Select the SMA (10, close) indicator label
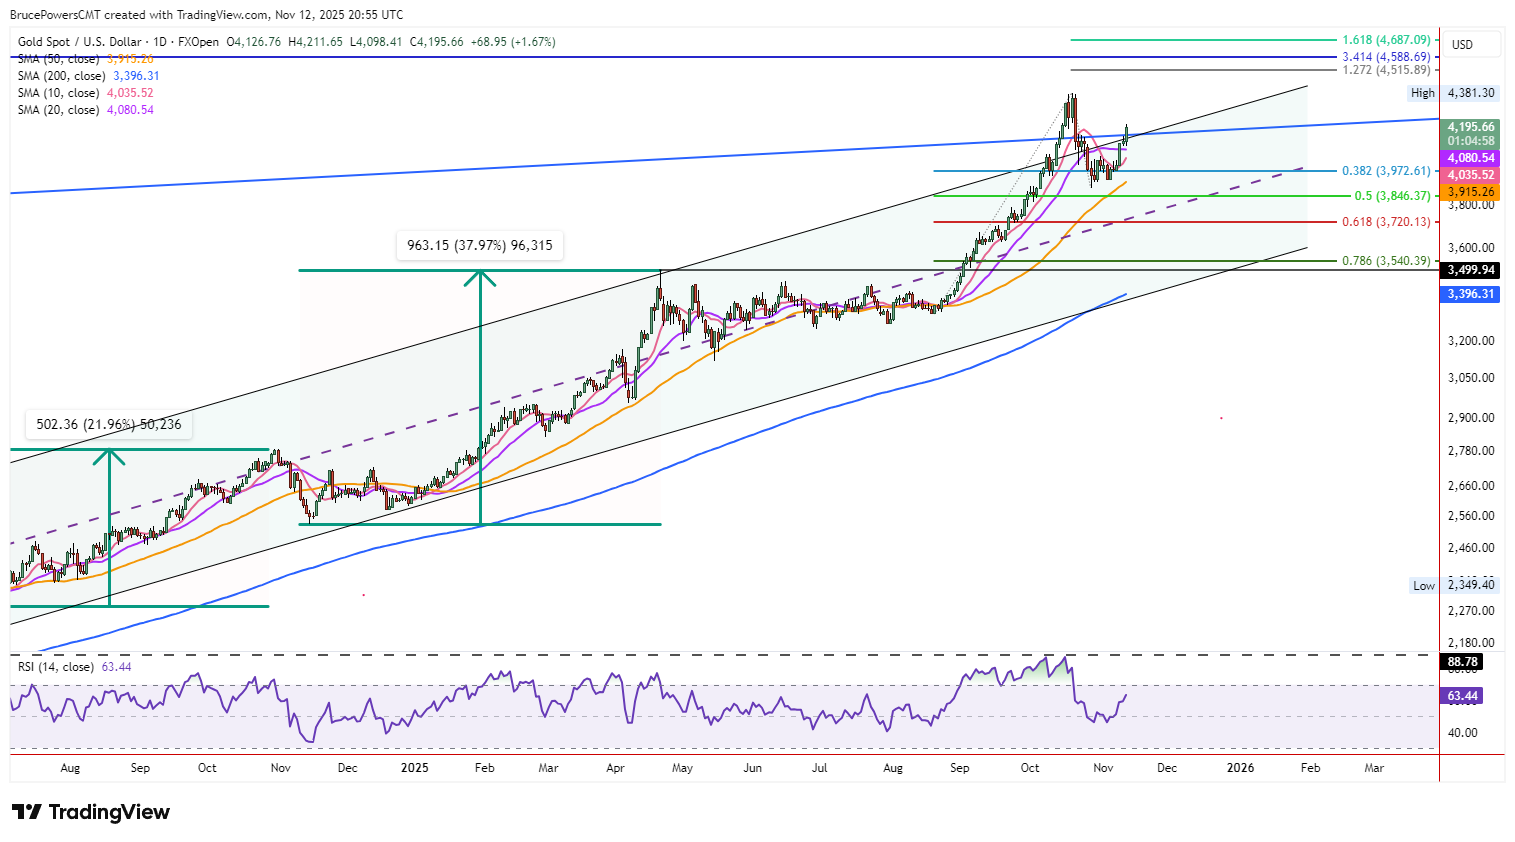This screenshot has width=1515, height=842. 58,93
